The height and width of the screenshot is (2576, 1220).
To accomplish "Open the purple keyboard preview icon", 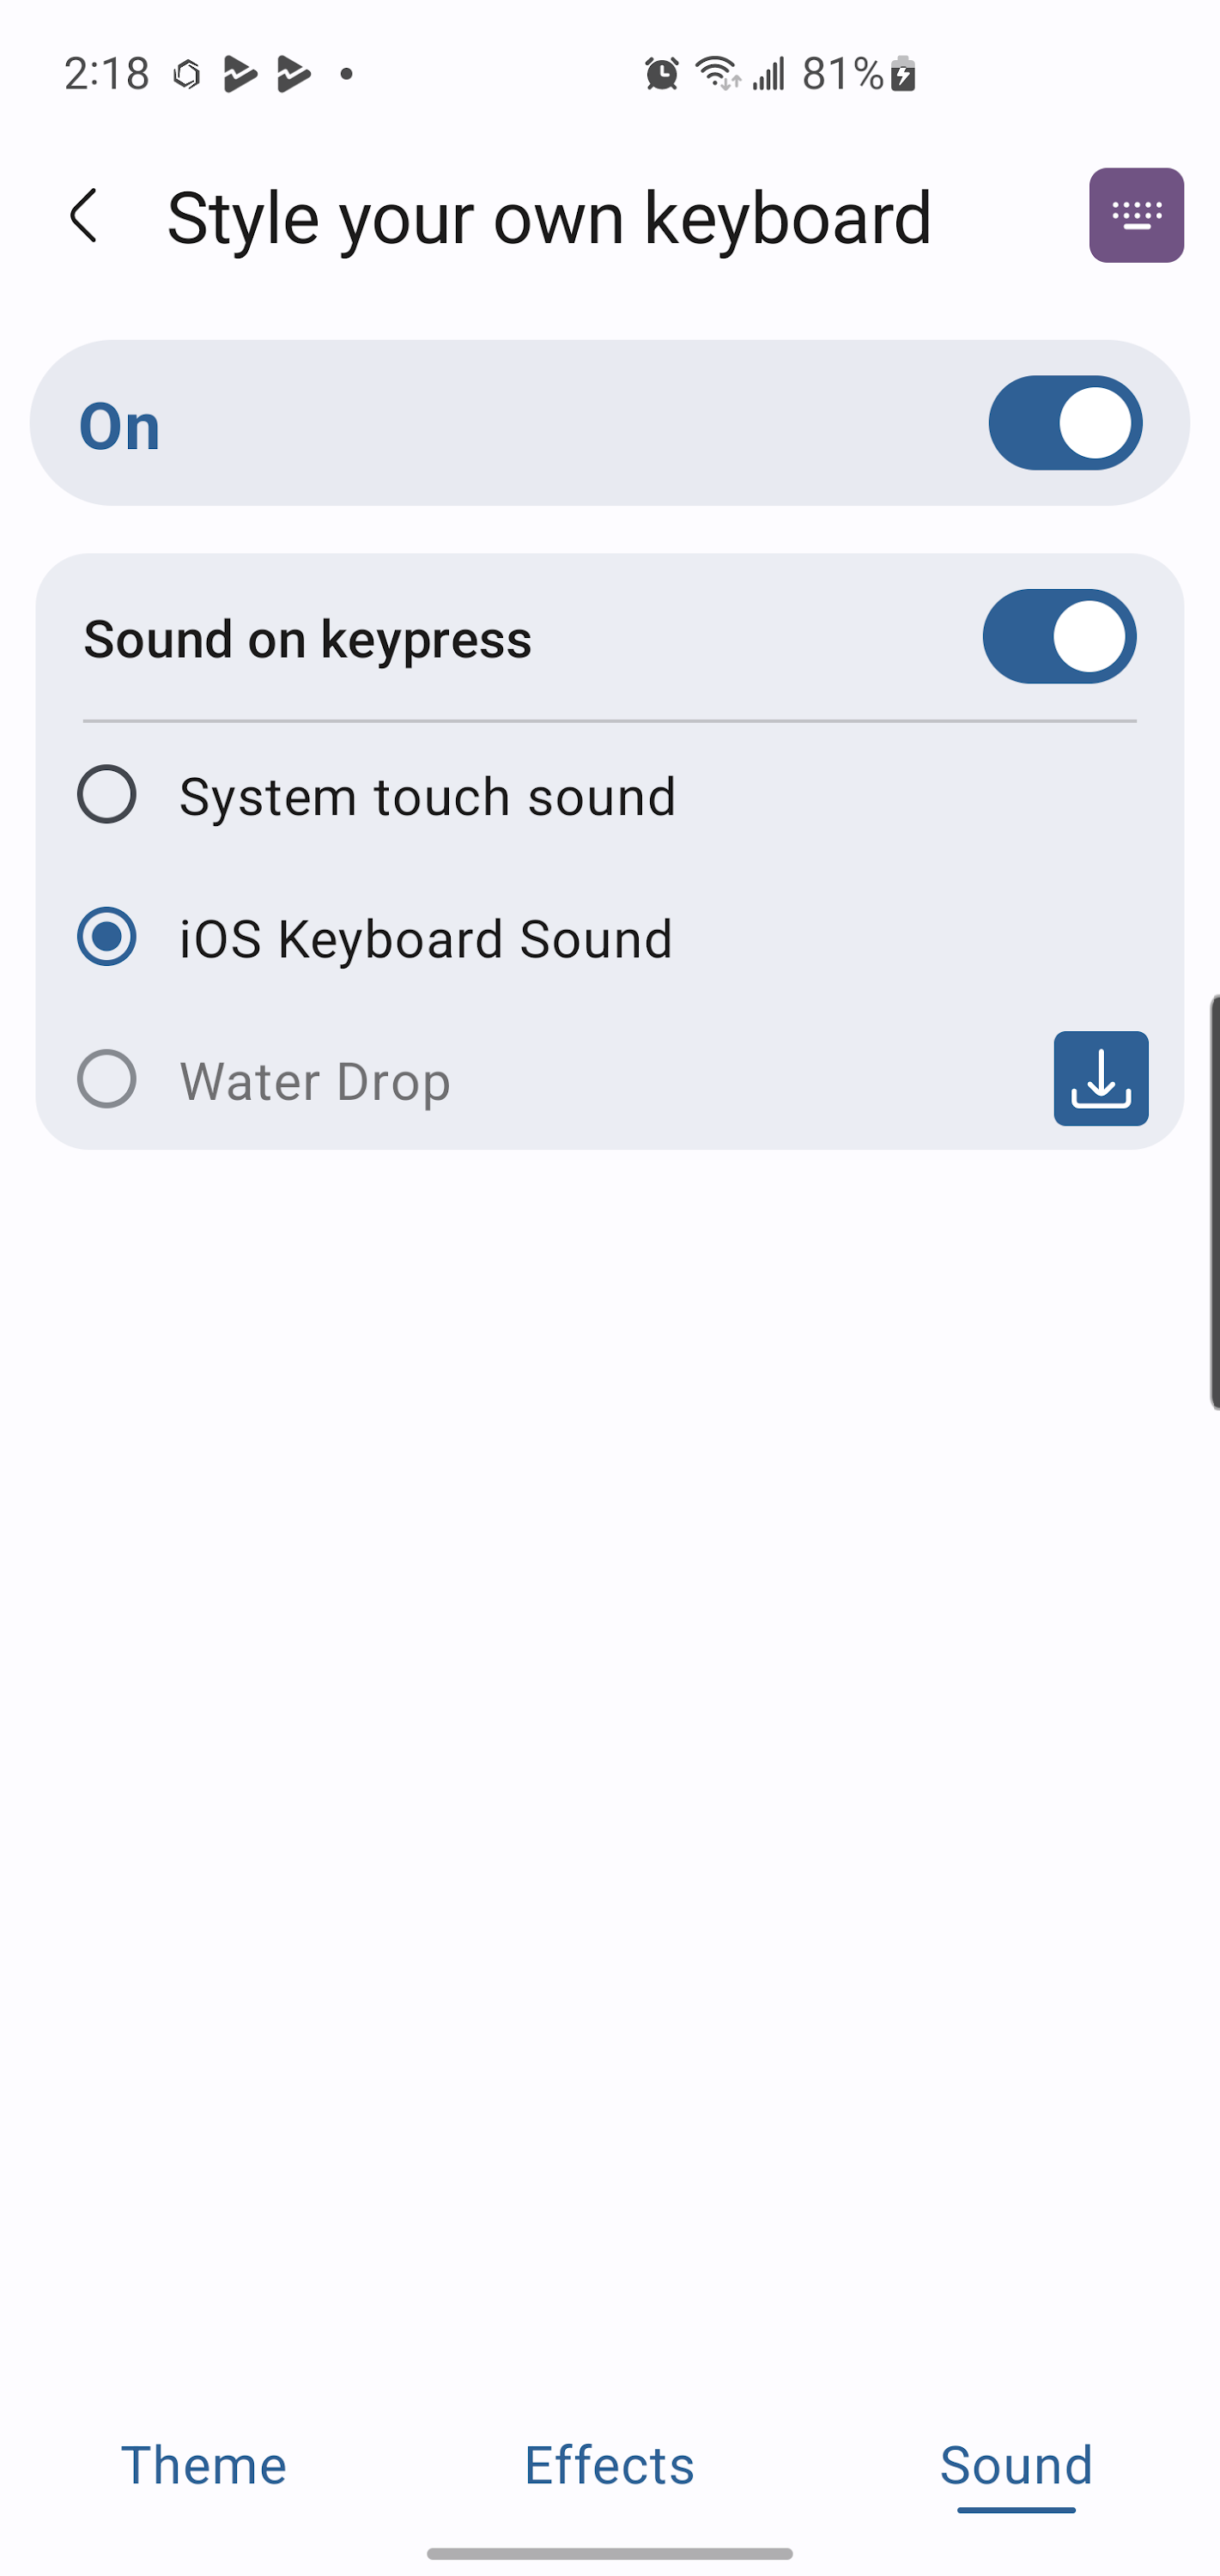I will pos(1136,216).
